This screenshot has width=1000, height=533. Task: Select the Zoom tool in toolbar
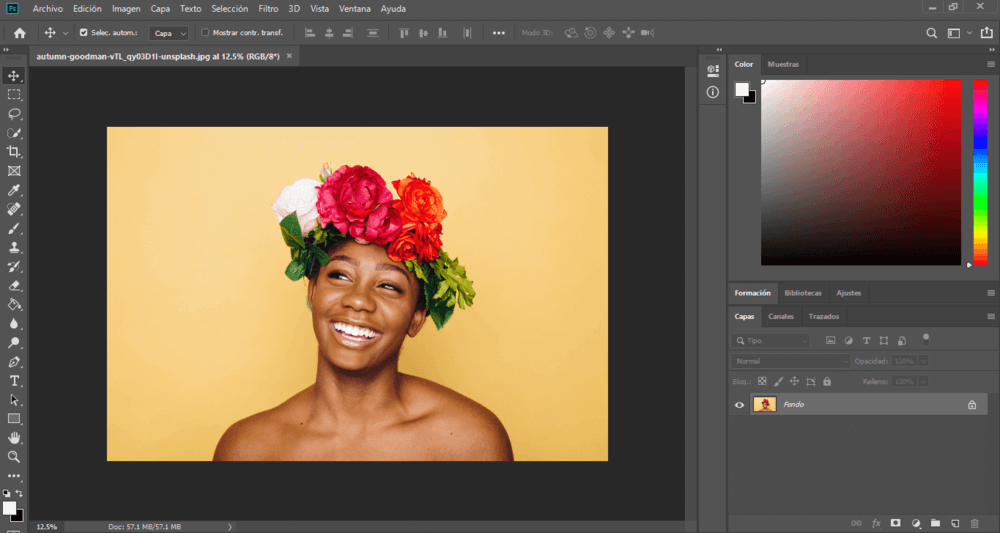[x=14, y=456]
